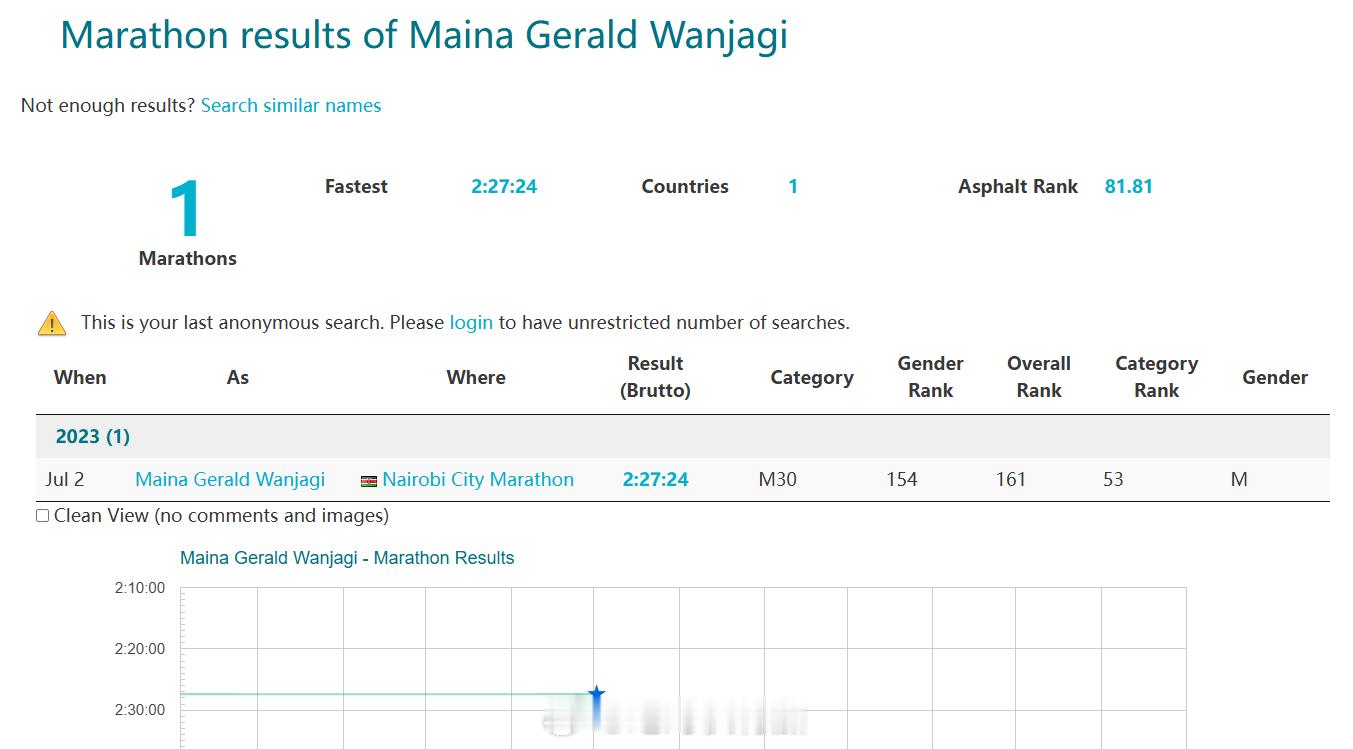This screenshot has height=749, width=1353.
Task: Sort by the Overall Rank column header
Action: [1039, 377]
